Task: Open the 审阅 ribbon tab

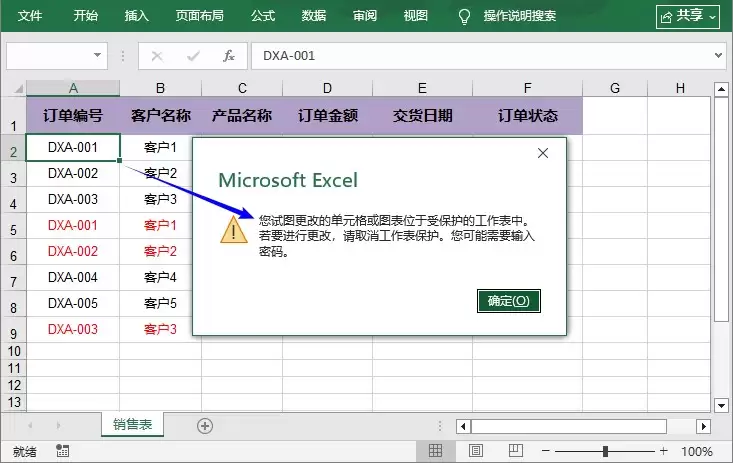Action: click(365, 16)
